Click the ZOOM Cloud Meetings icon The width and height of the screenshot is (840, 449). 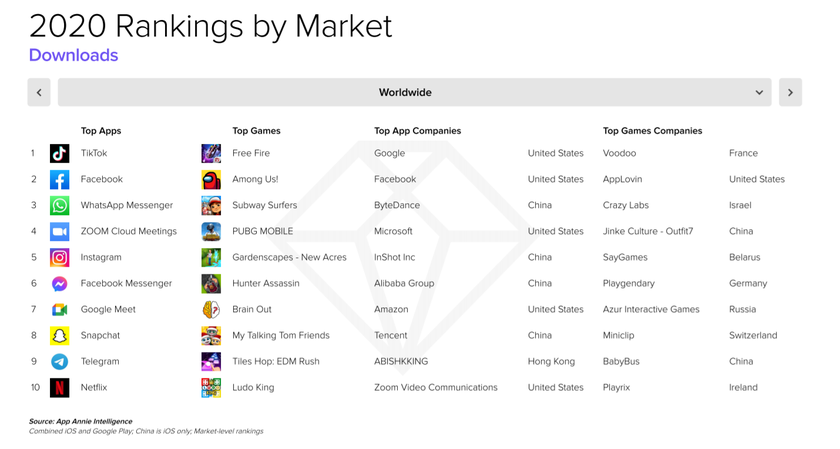(60, 232)
